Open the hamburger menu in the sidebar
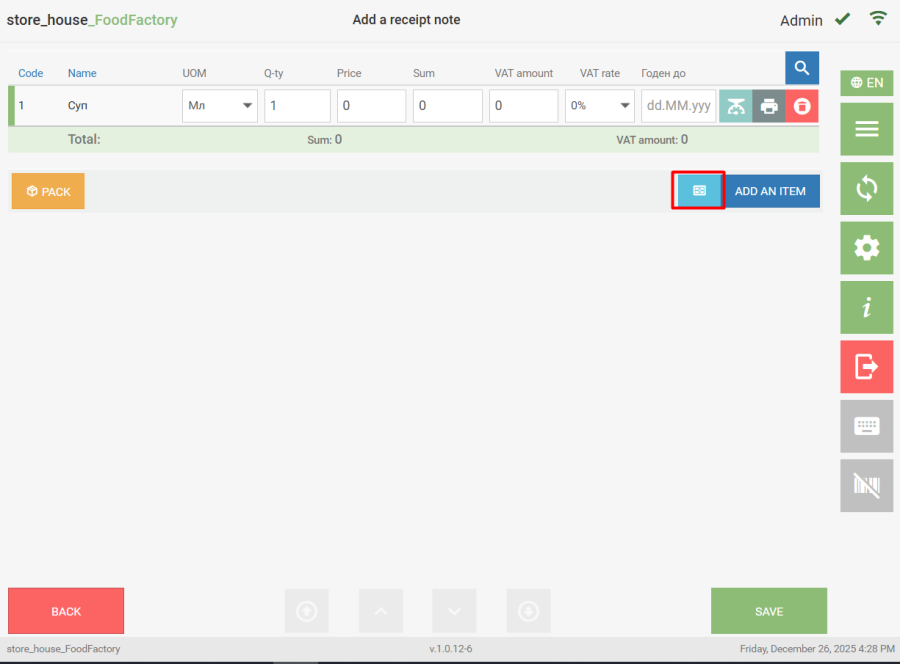This screenshot has height=664, width=900. pyautogui.click(x=866, y=129)
